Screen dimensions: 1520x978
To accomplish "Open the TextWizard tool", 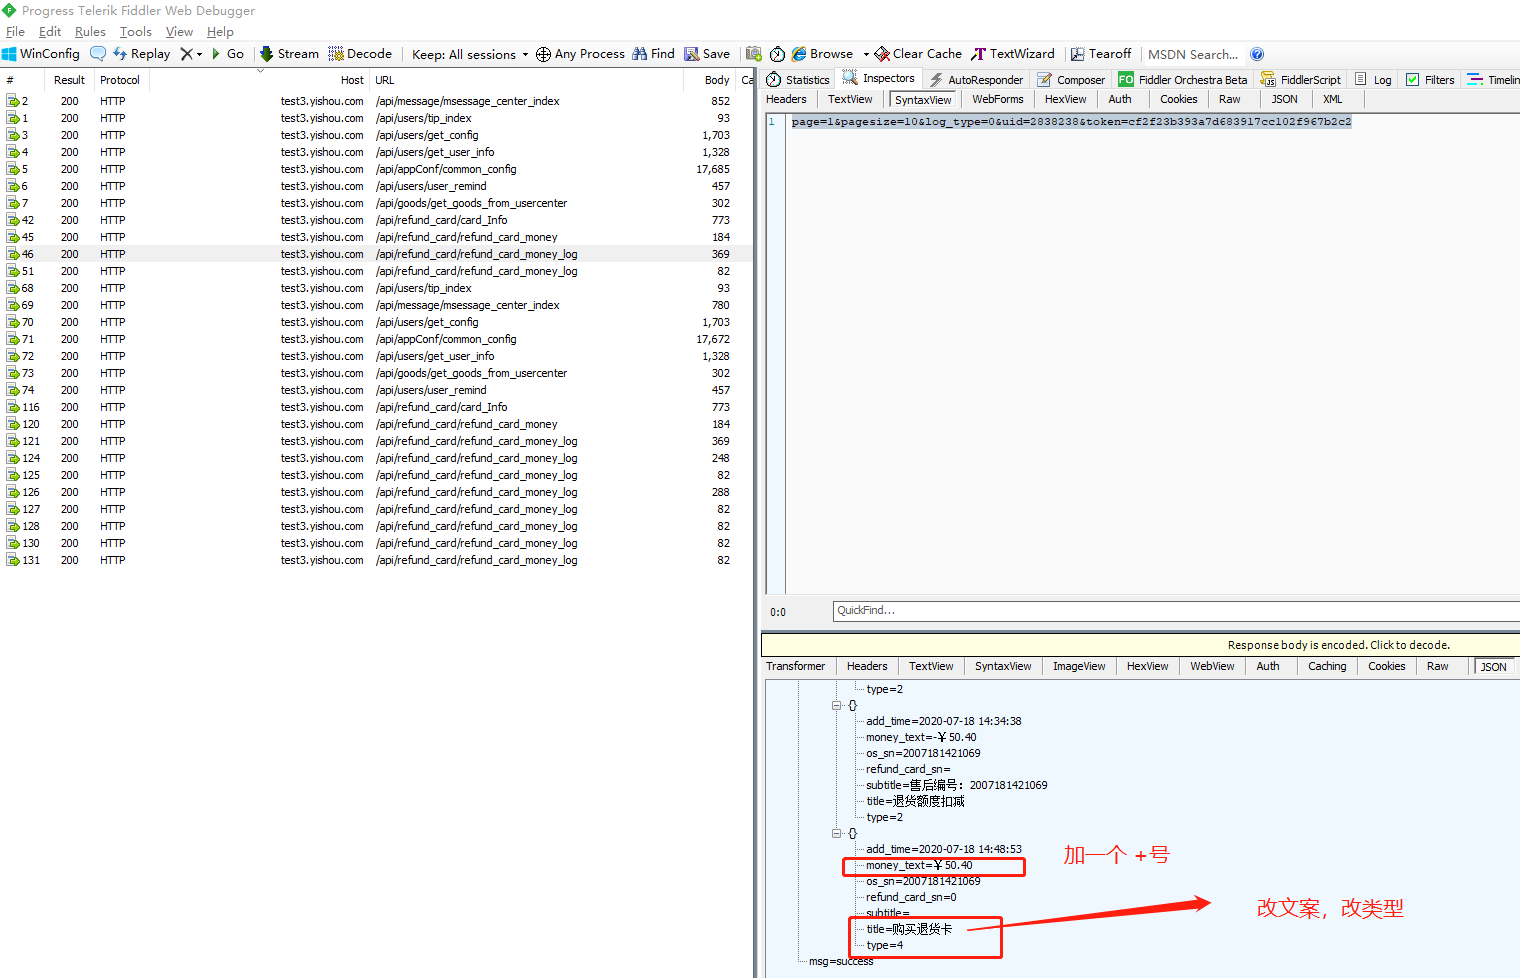I will [x=1013, y=54].
